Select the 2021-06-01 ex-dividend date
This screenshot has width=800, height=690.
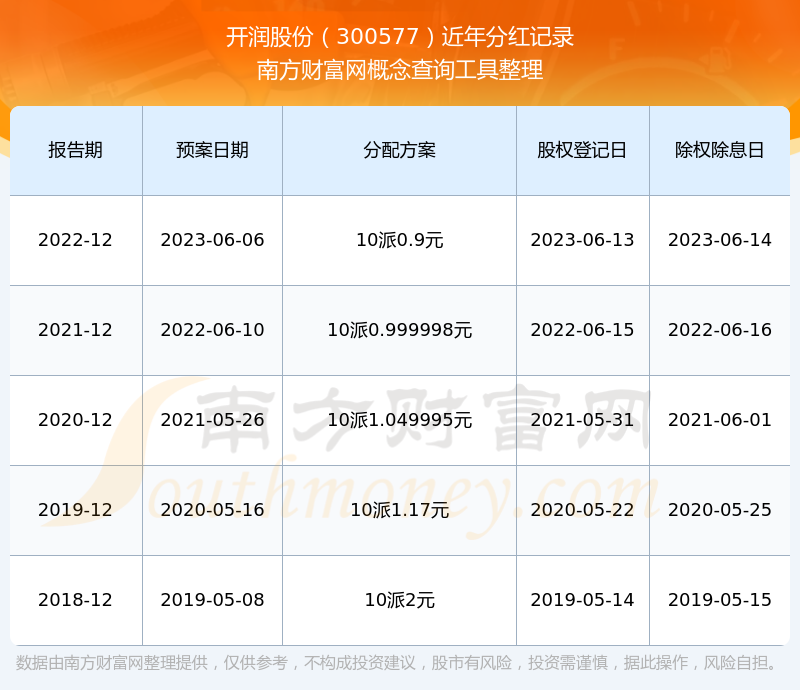pyautogui.click(x=719, y=420)
